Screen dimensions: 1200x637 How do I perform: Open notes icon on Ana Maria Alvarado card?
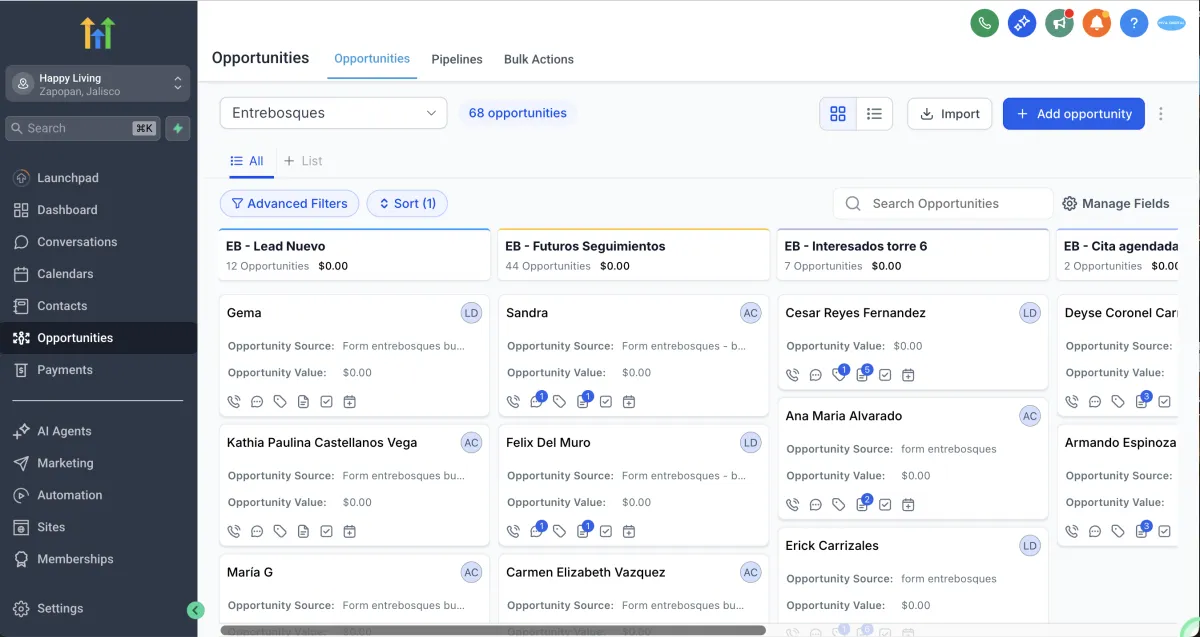click(862, 504)
